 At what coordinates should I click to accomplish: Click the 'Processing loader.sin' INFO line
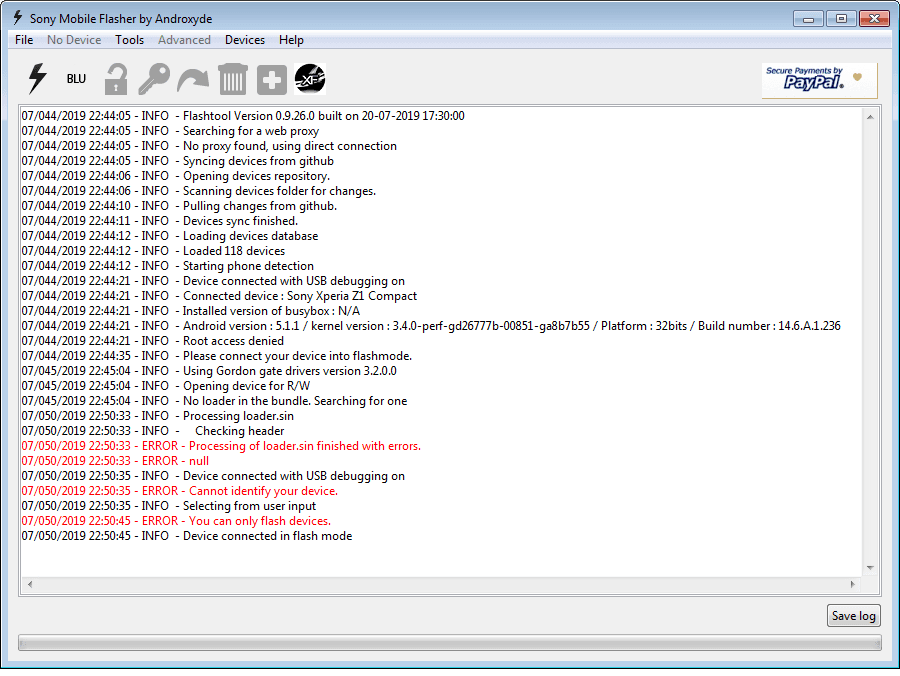[x=158, y=415]
